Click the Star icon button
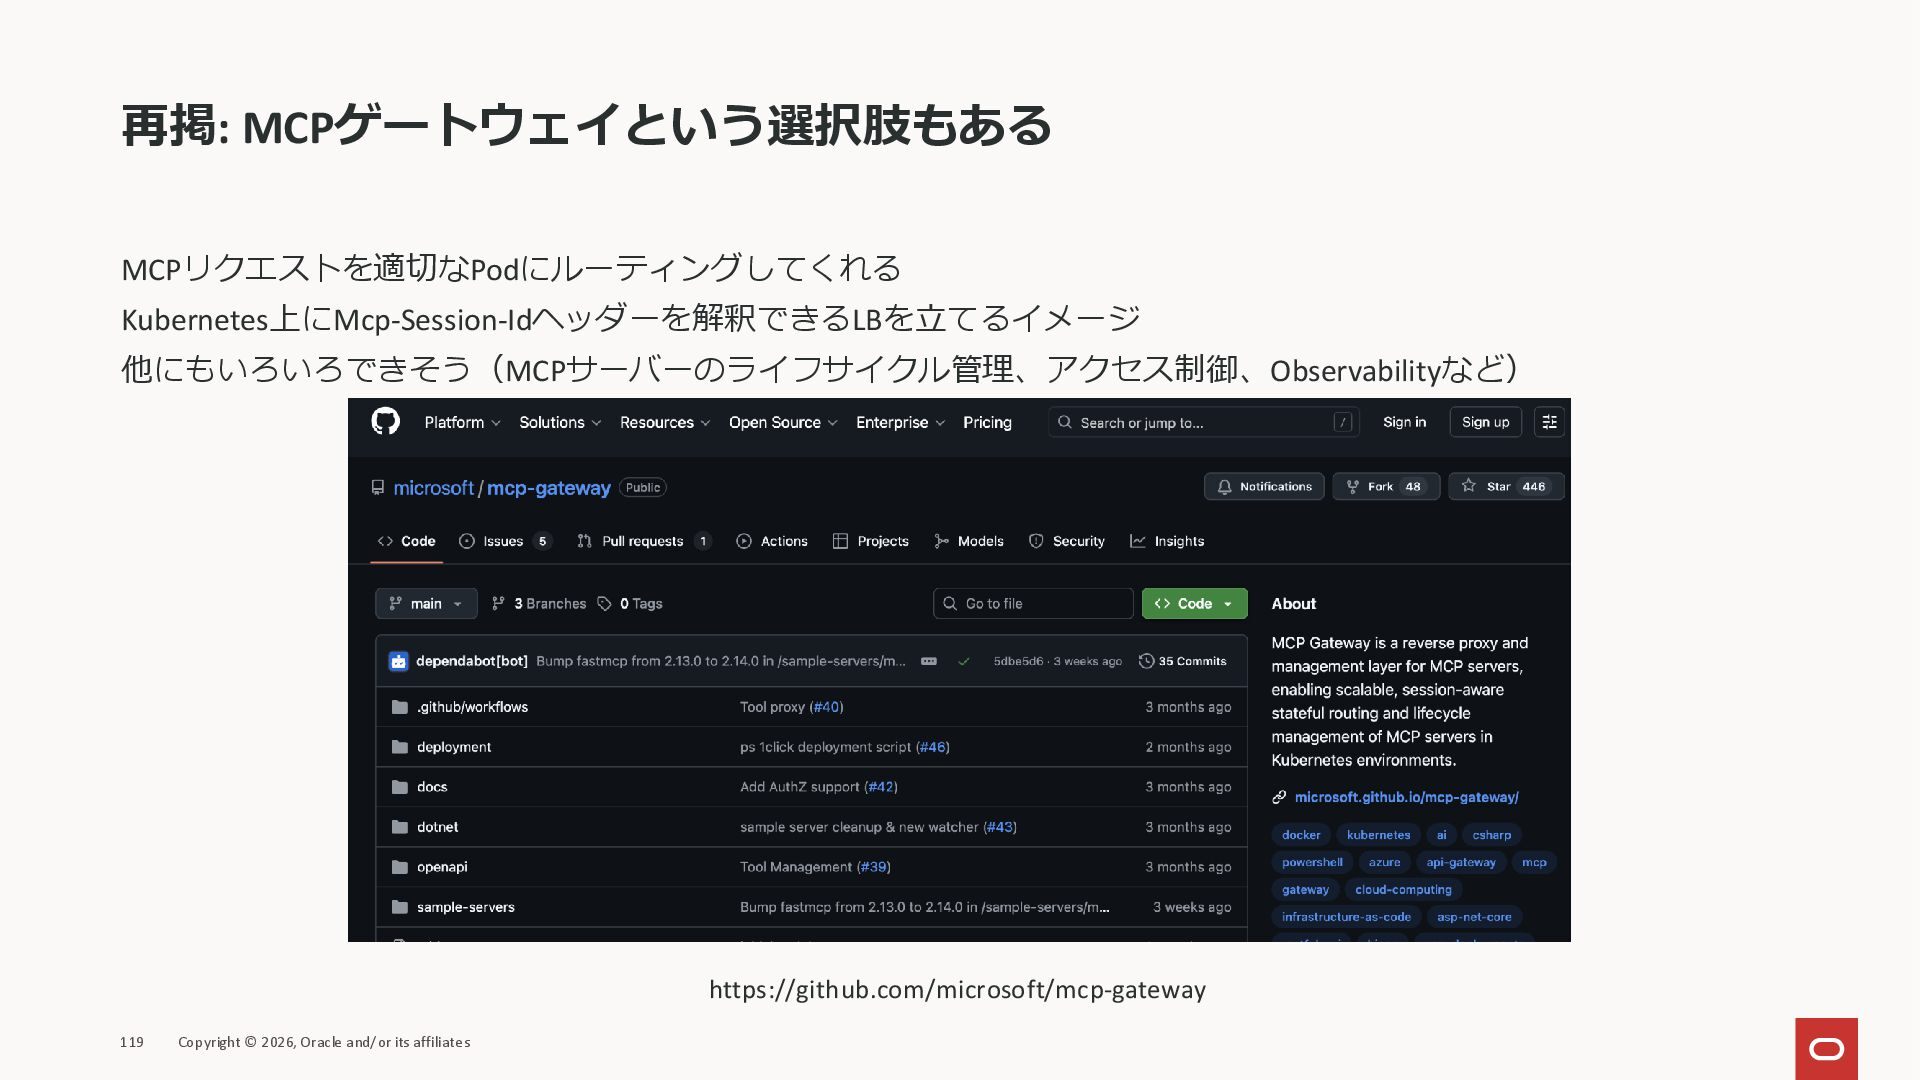Viewport: 1920px width, 1080px height. [1469, 486]
